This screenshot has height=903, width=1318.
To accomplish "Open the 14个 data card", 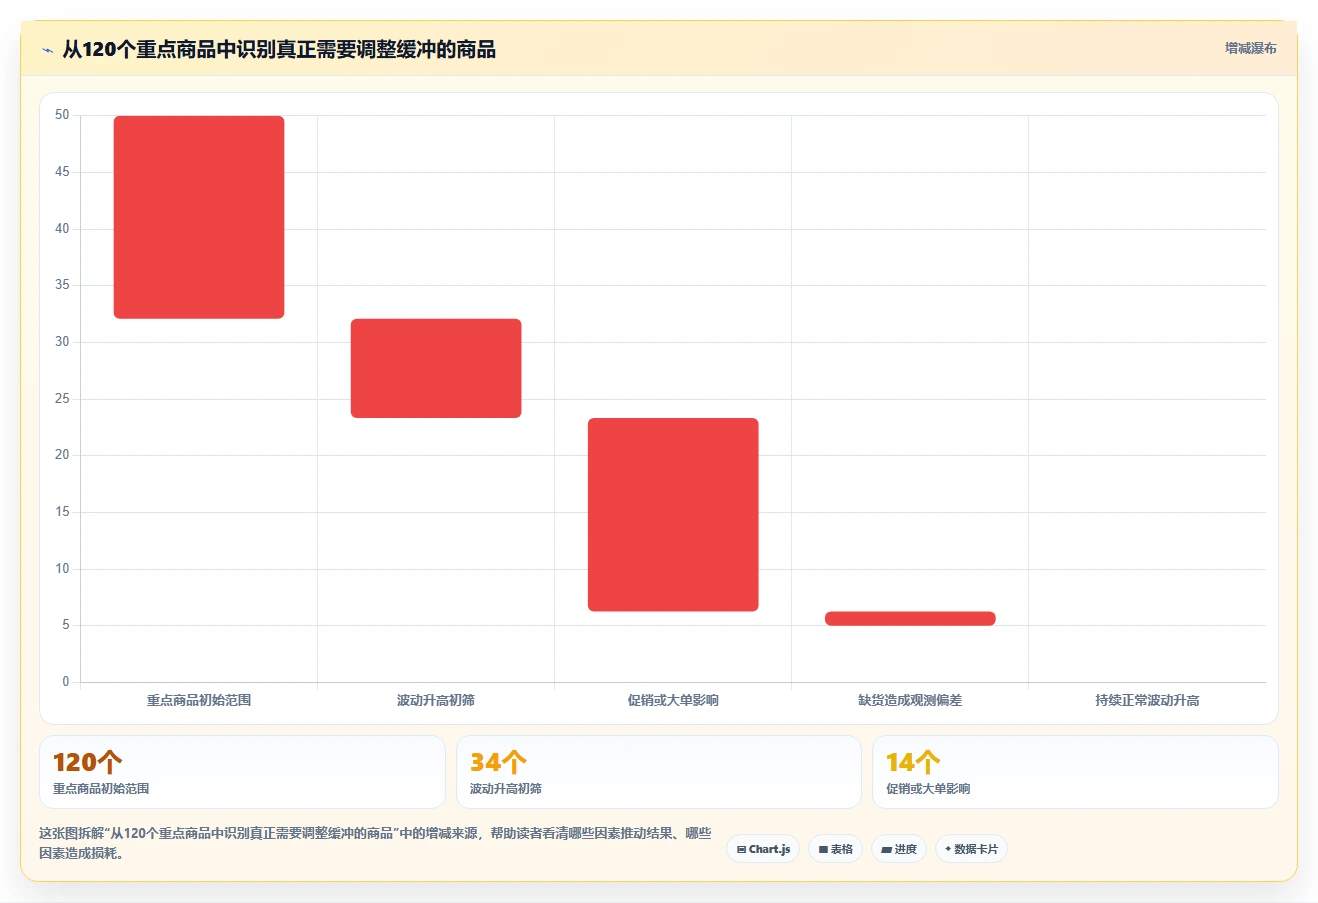I will (1075, 772).
